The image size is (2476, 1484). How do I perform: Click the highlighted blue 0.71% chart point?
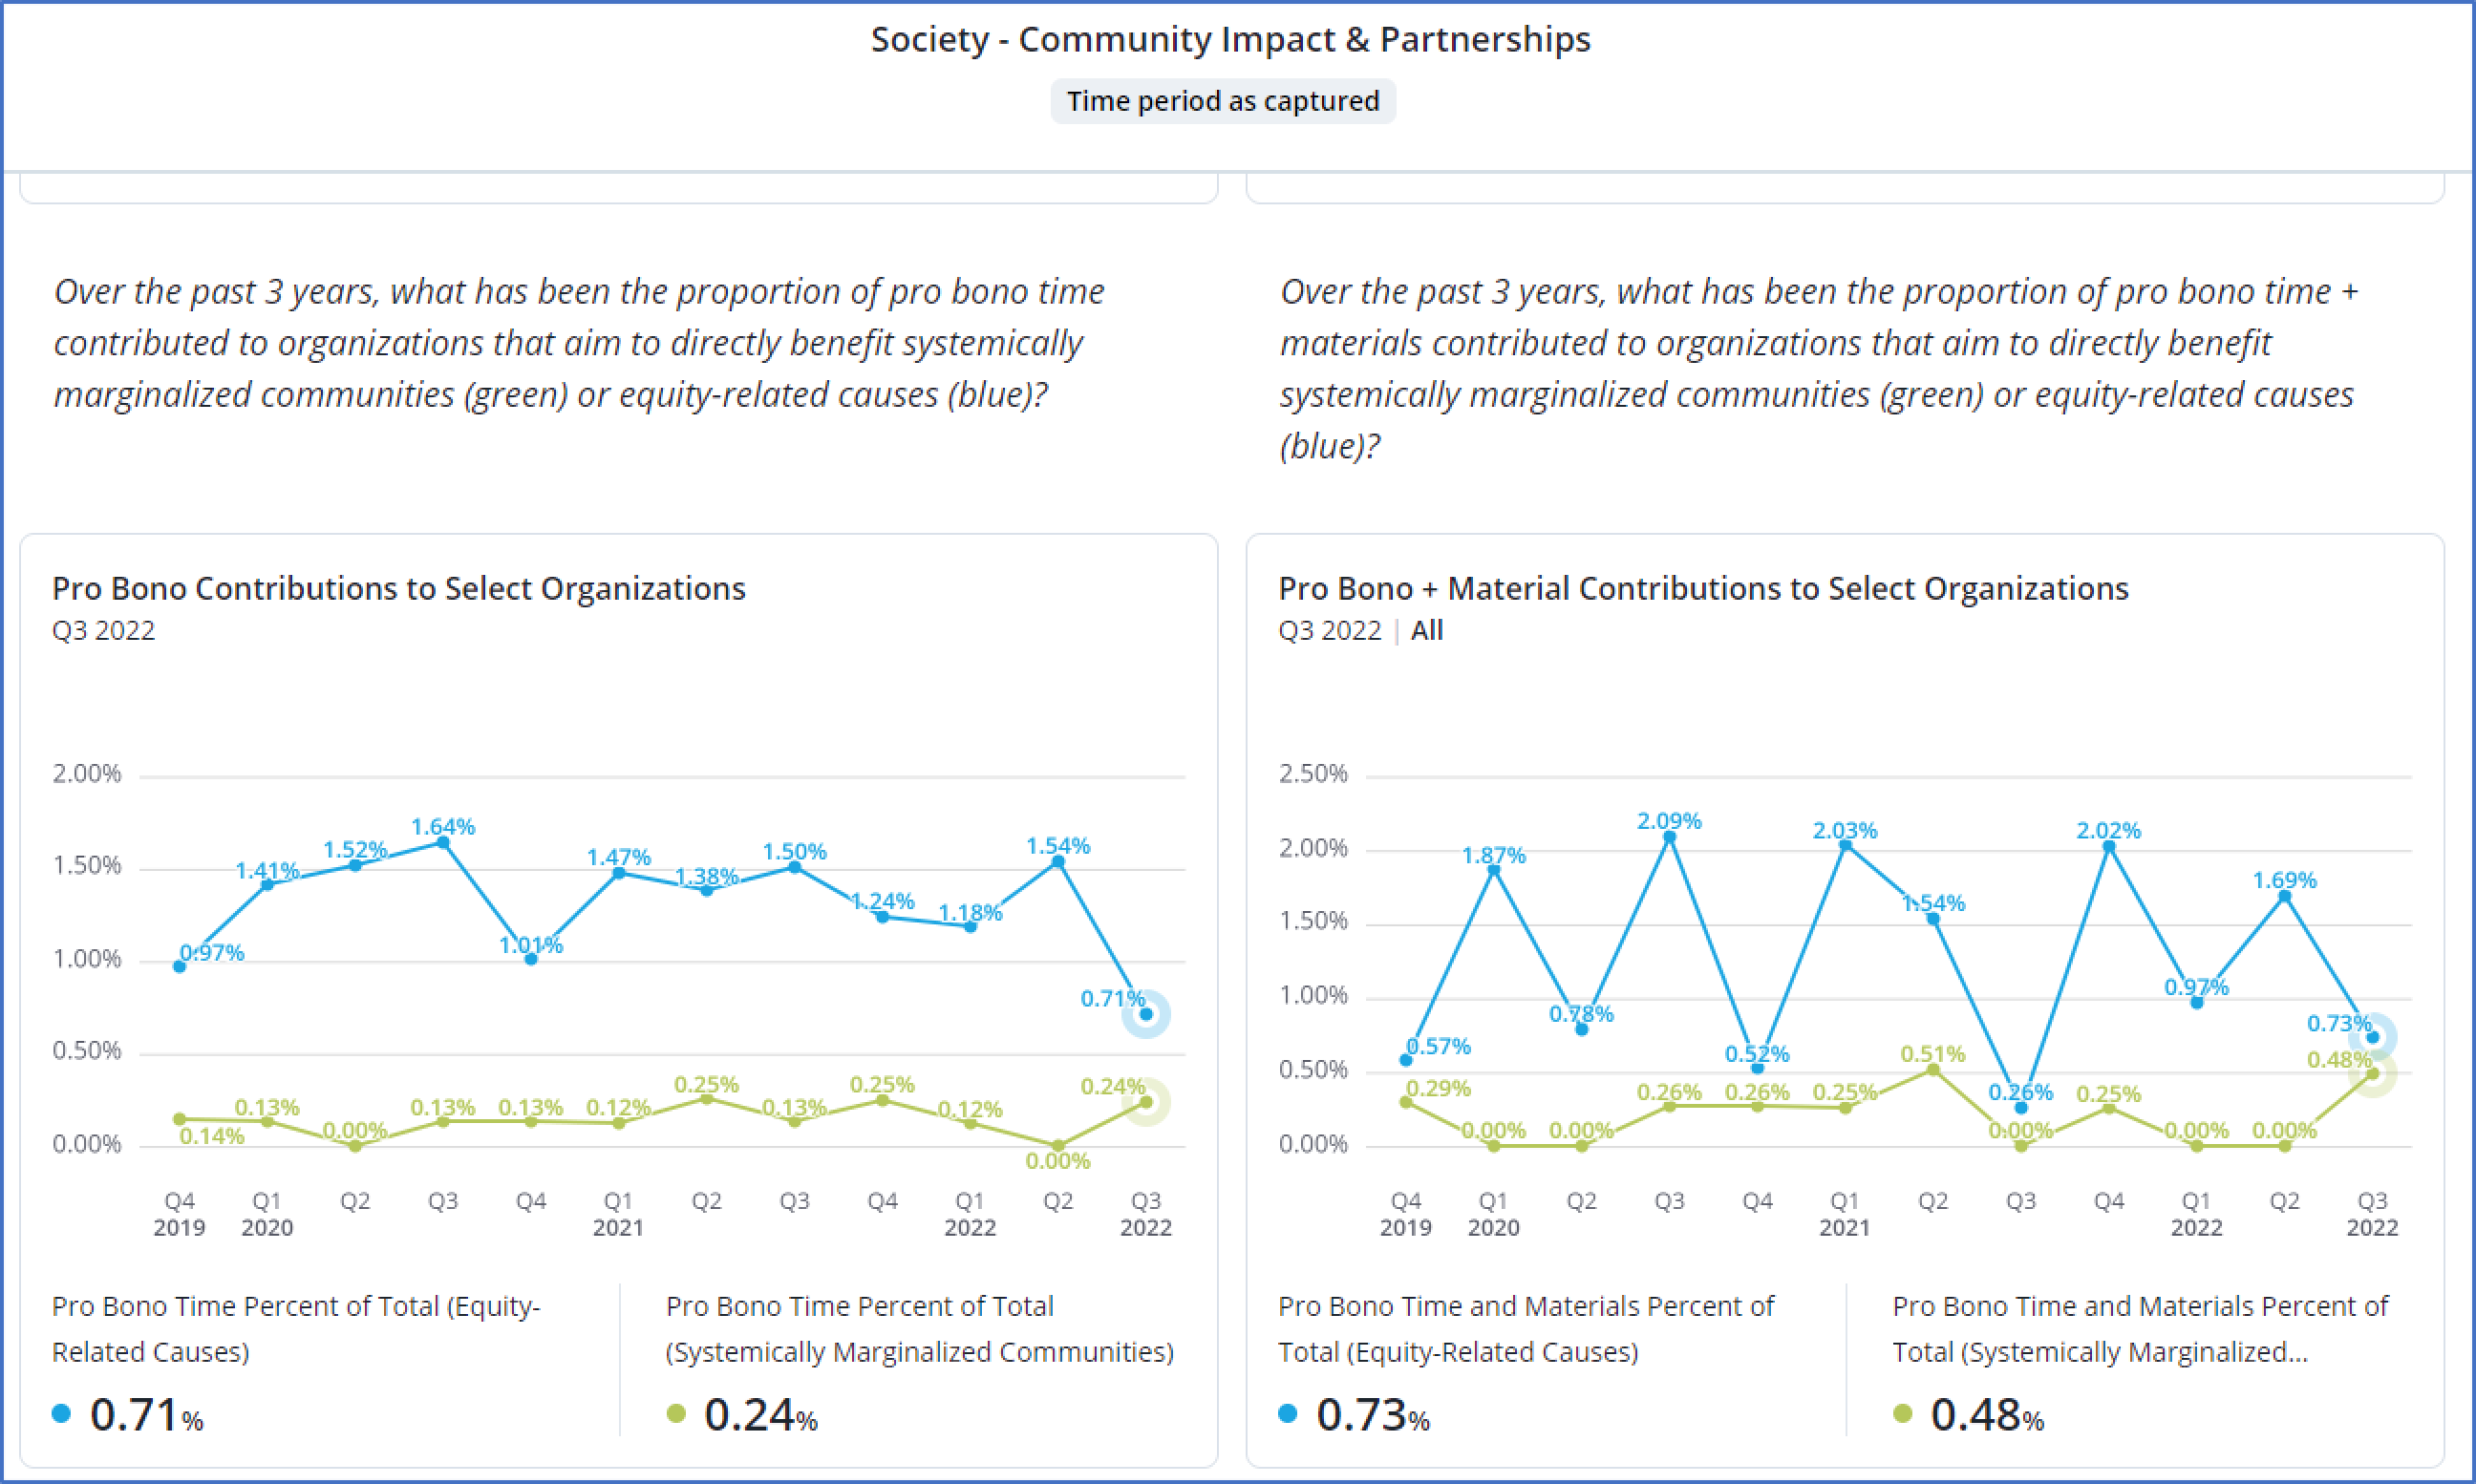pos(1146,1014)
